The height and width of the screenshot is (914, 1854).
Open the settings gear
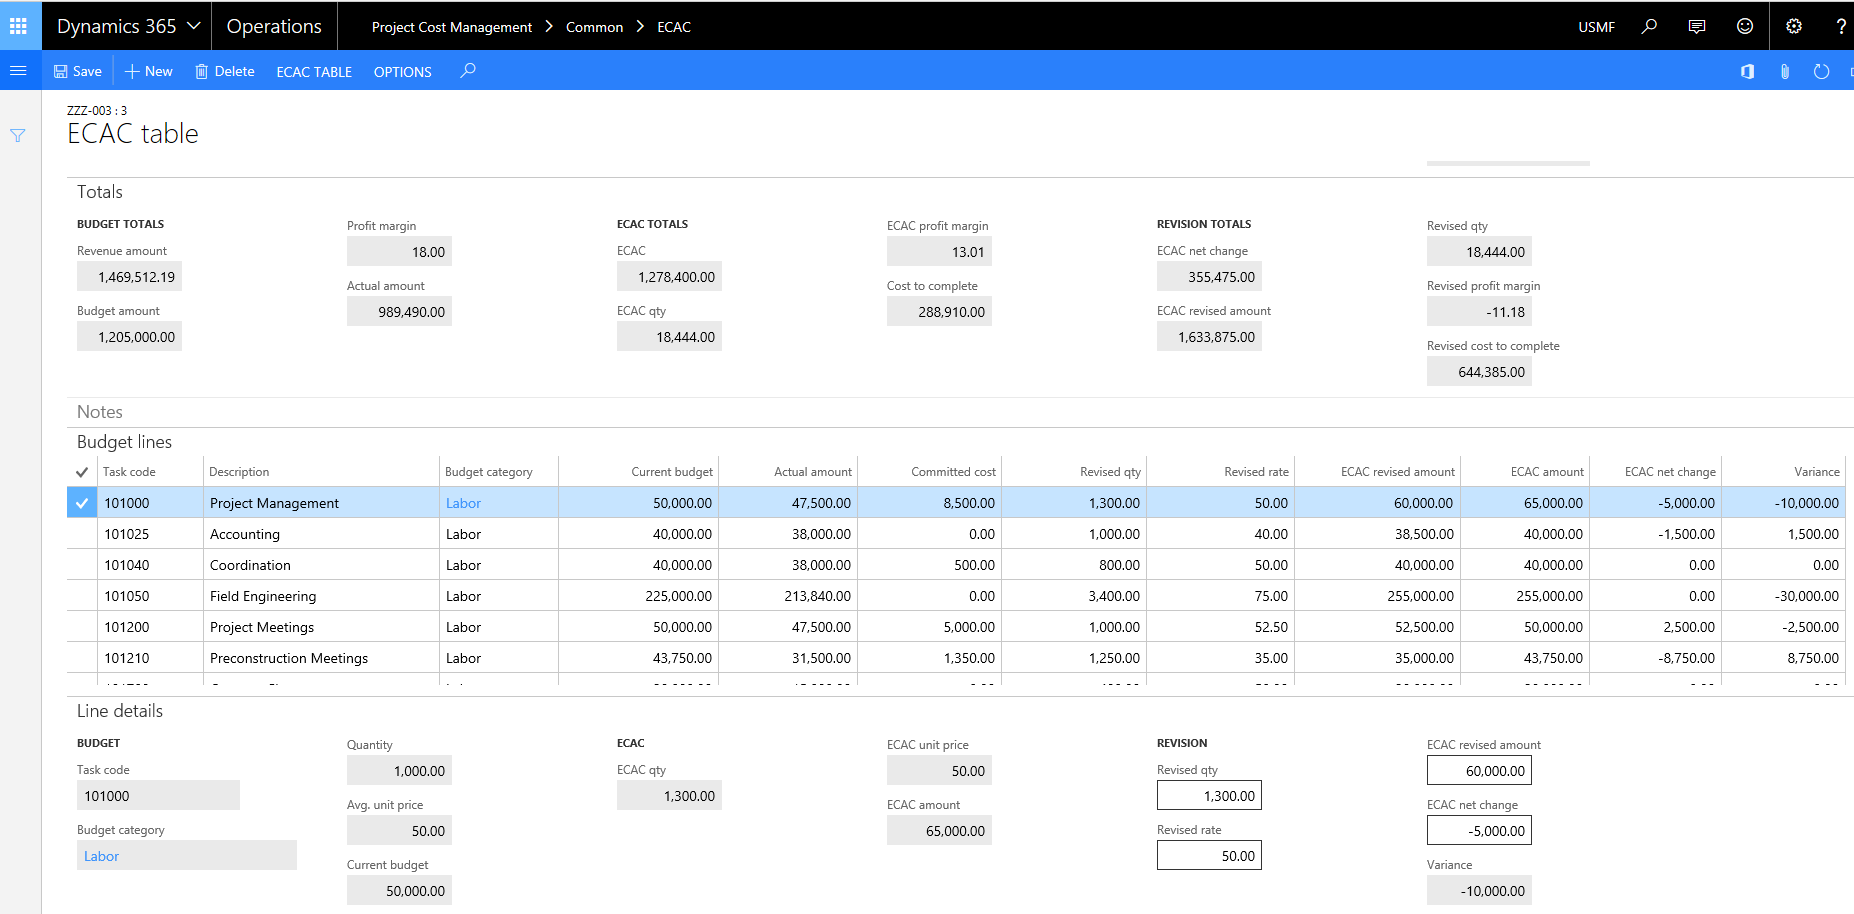tap(1794, 26)
